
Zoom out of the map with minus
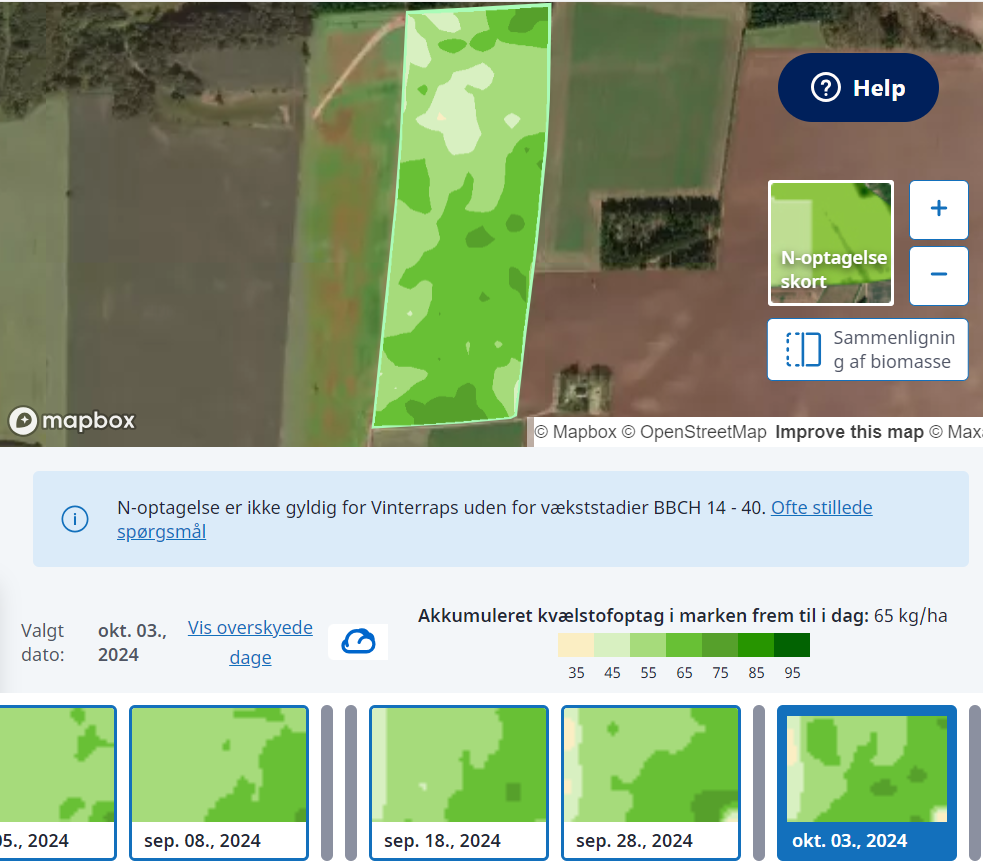tap(938, 274)
